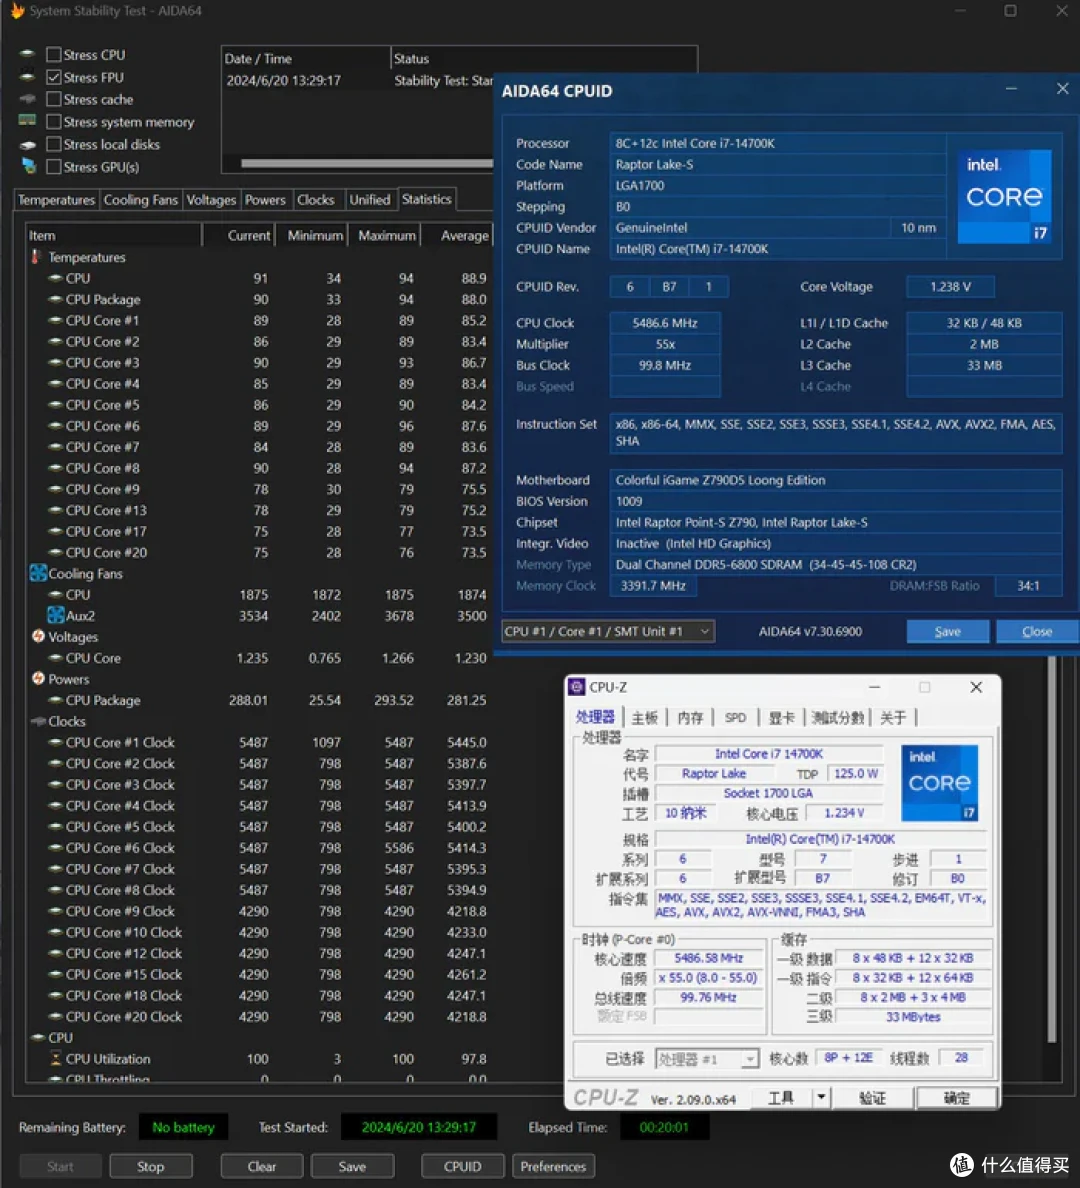Switch to the 主板 tab in CPU-Z
Screen dimensions: 1080x1188
tap(645, 717)
